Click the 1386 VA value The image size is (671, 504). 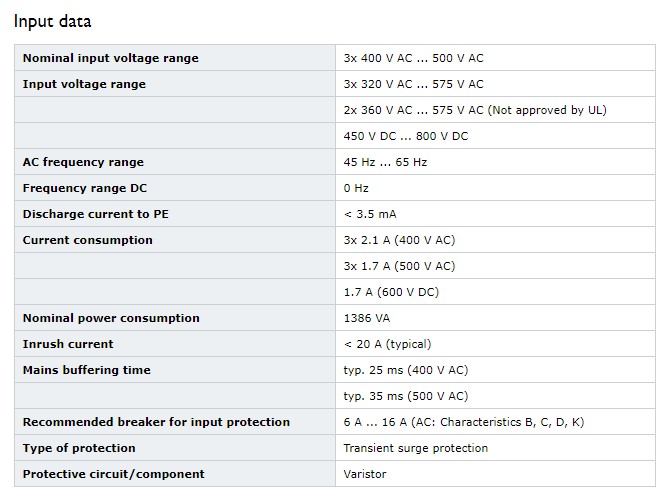(367, 318)
